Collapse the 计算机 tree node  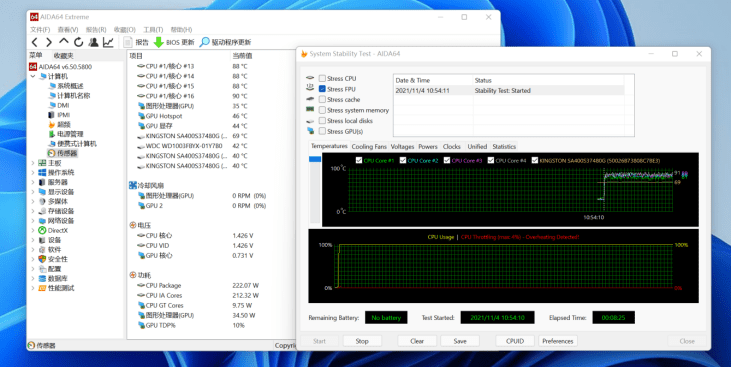click(33, 76)
